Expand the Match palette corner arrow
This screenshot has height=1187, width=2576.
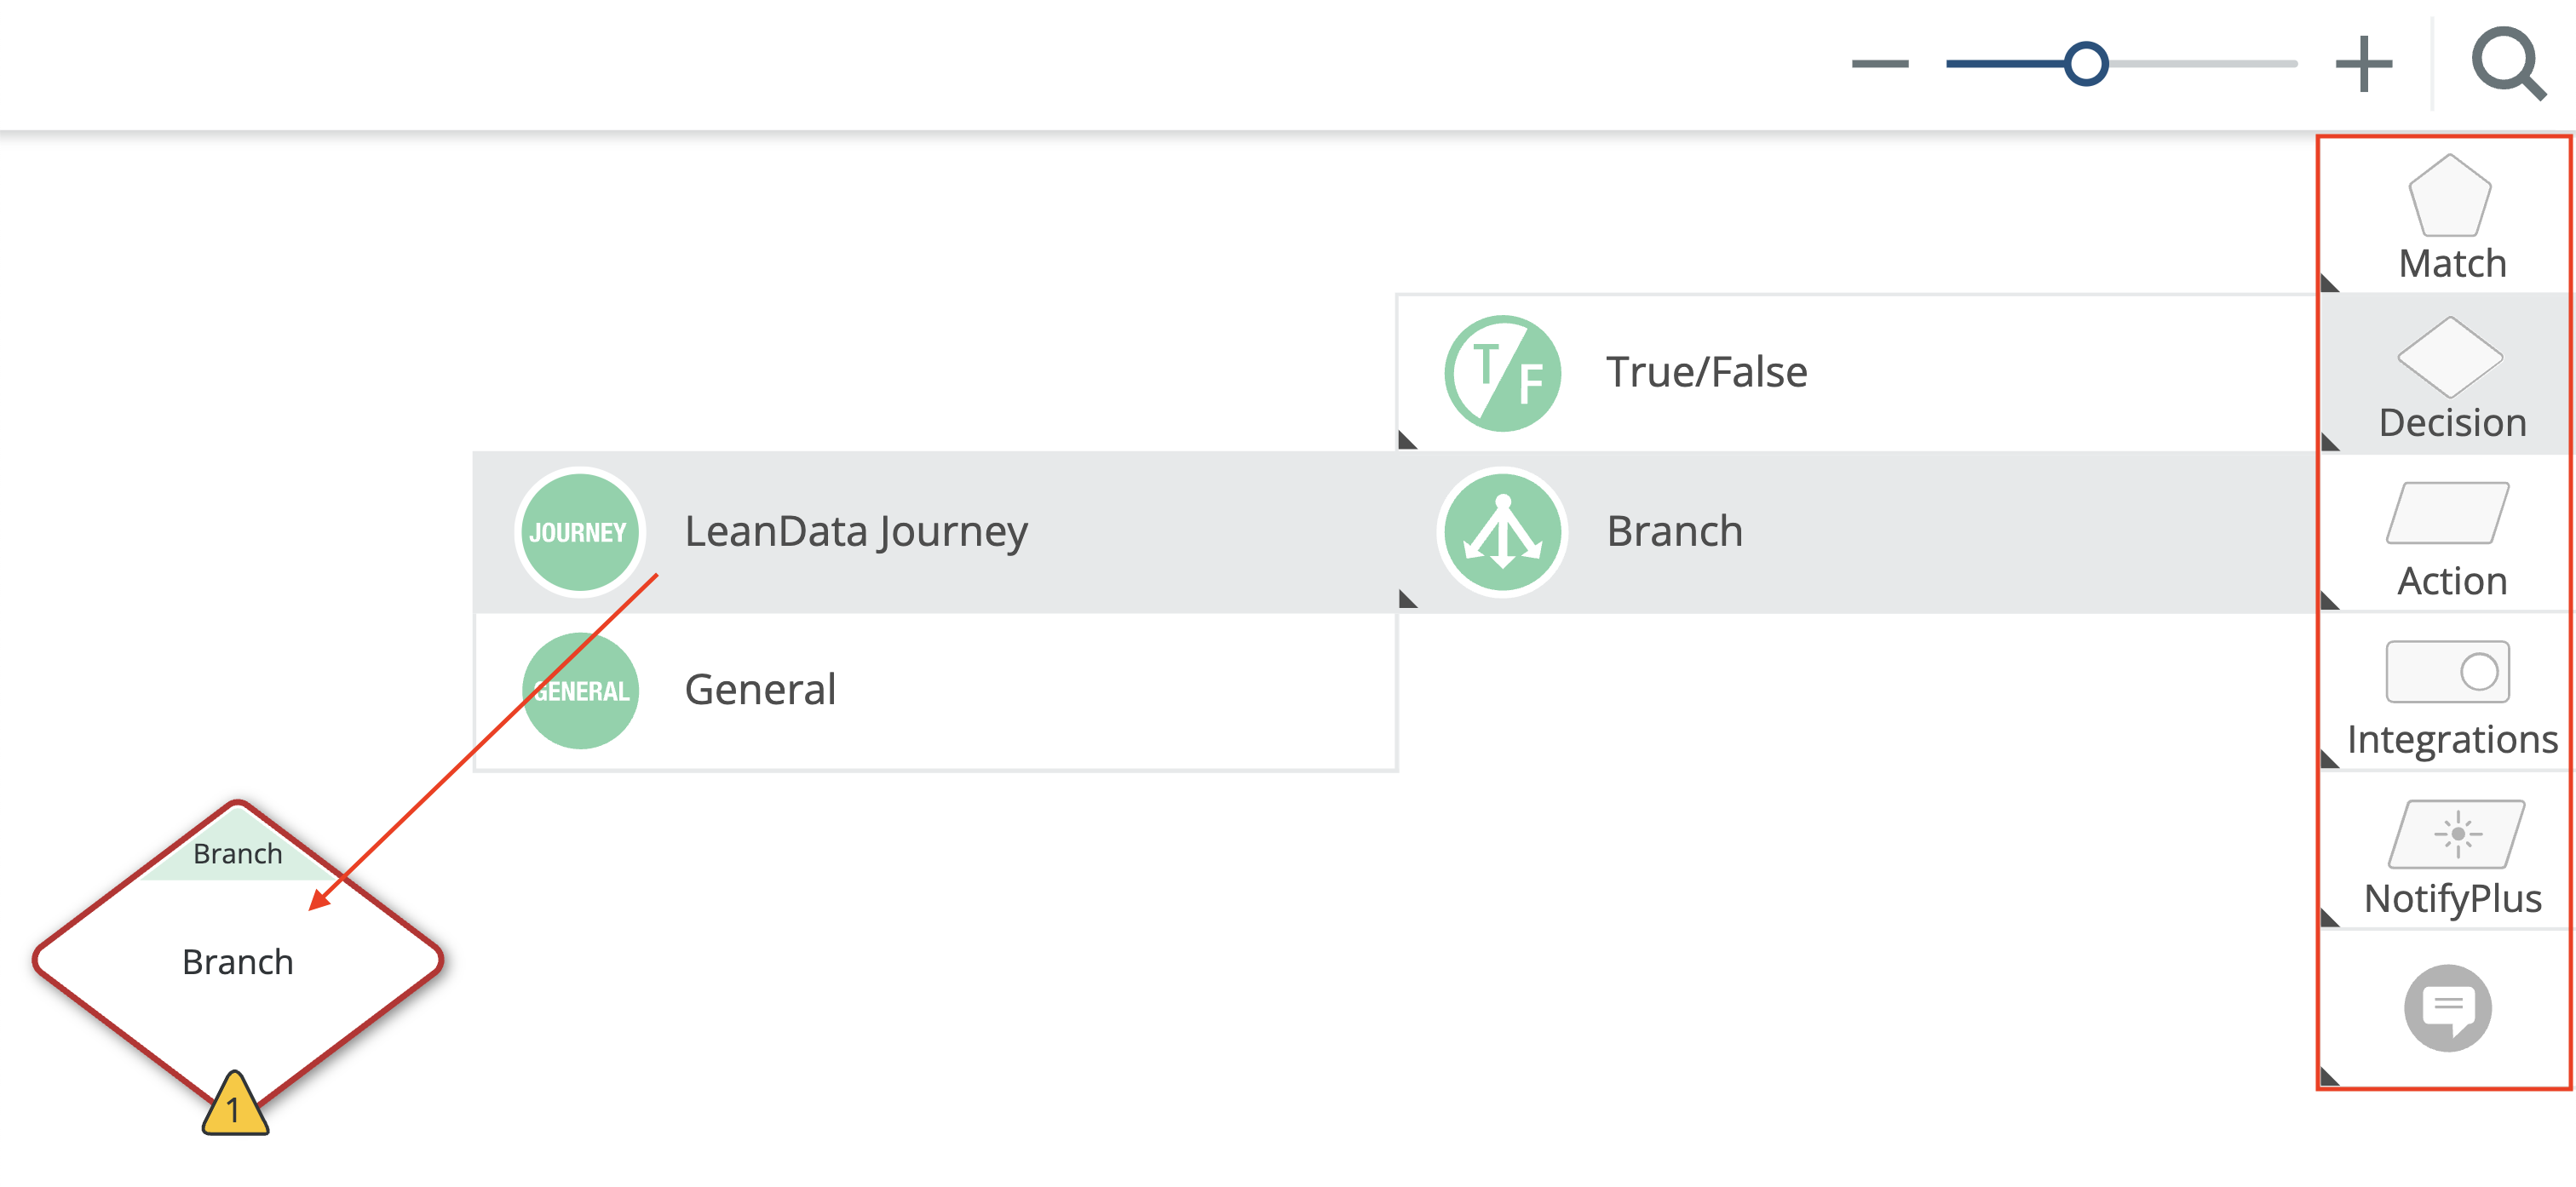(2329, 284)
